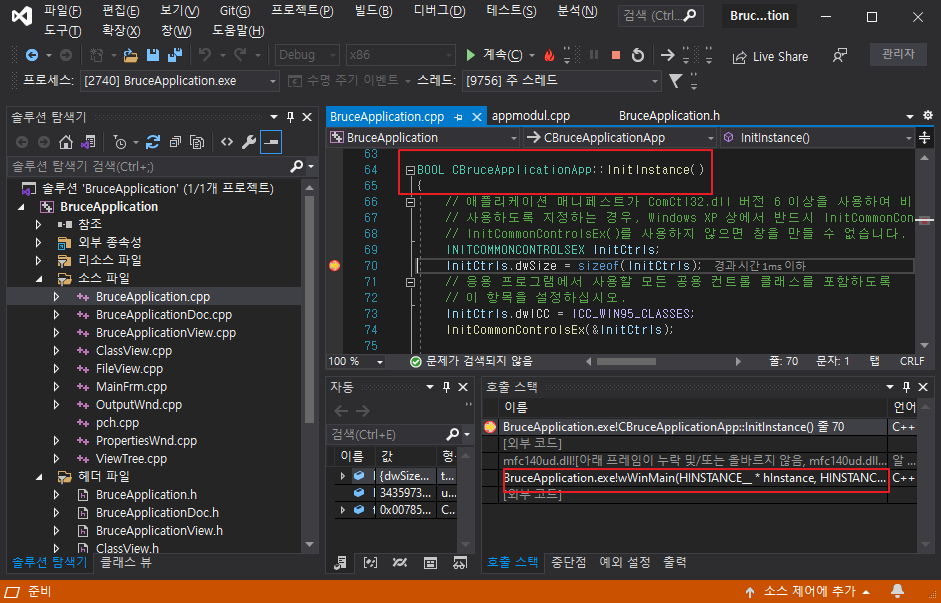Click Show Next Statement arrow icon
The image size is (941, 603).
pyautogui.click(x=667, y=55)
